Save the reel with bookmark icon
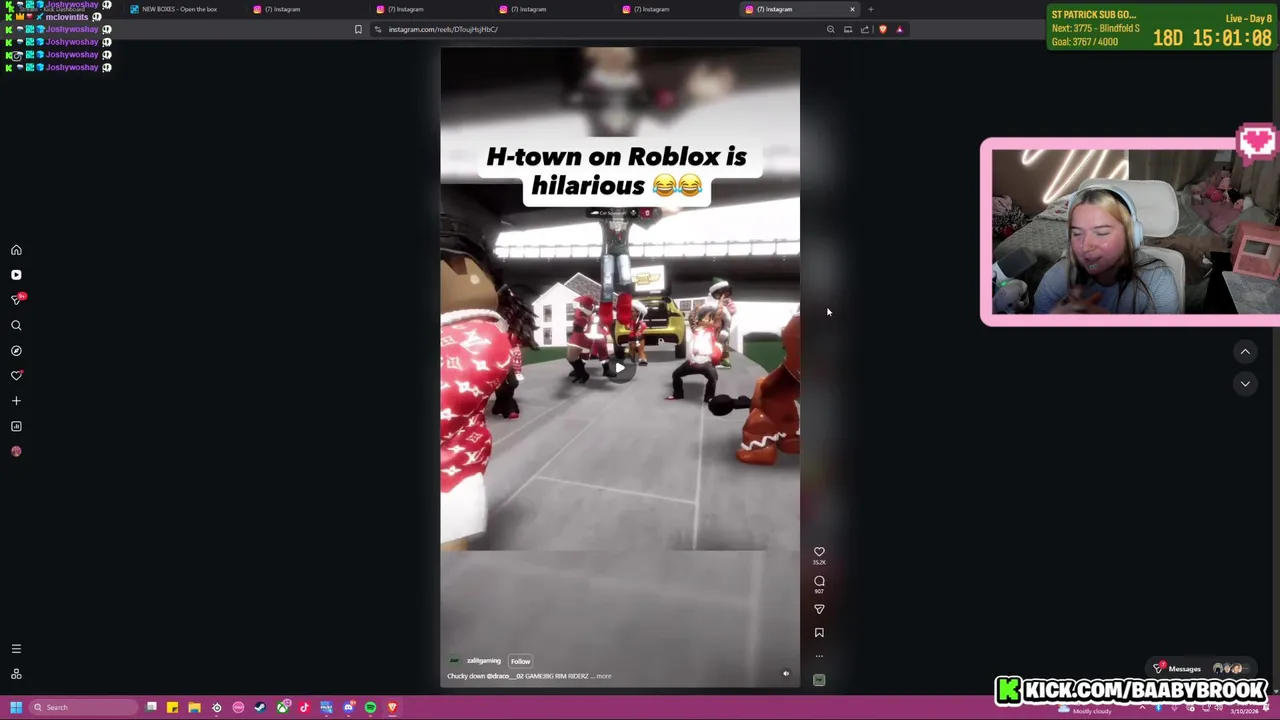The height and width of the screenshot is (720, 1280). pyautogui.click(x=819, y=633)
